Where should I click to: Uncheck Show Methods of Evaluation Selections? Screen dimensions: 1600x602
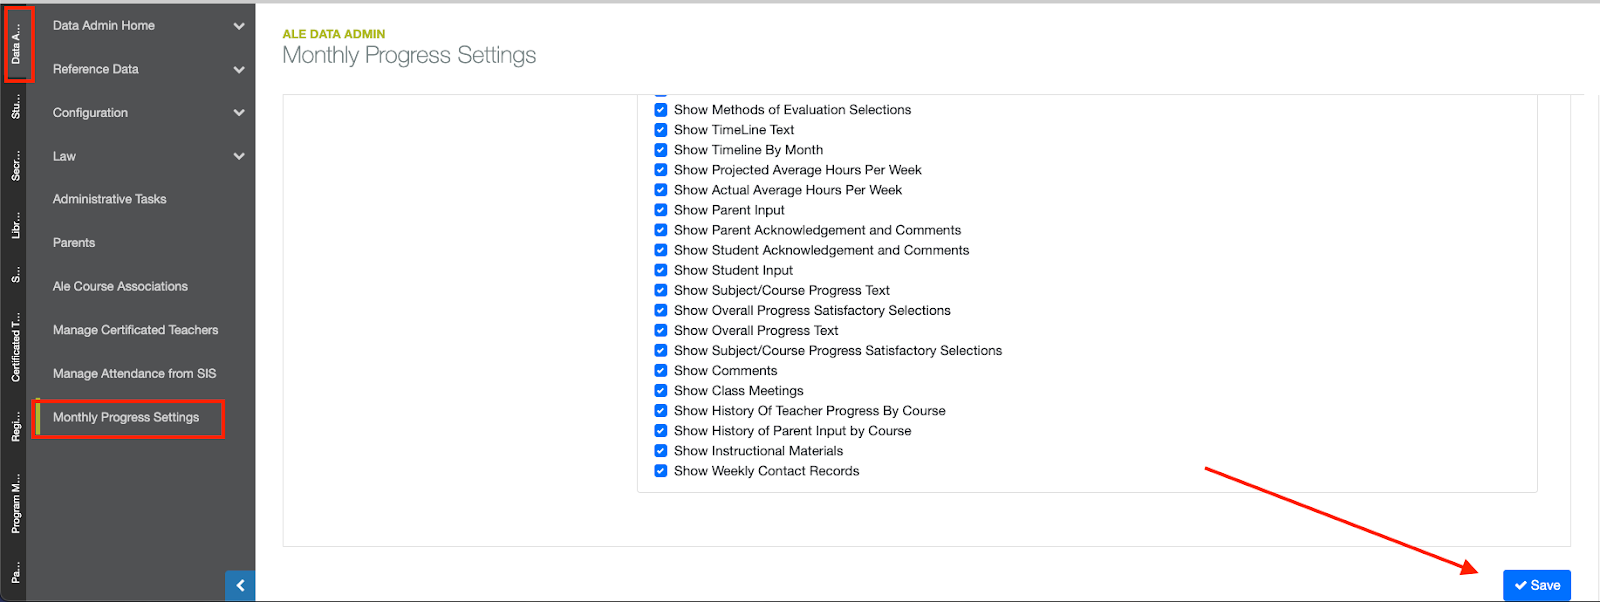tap(661, 110)
